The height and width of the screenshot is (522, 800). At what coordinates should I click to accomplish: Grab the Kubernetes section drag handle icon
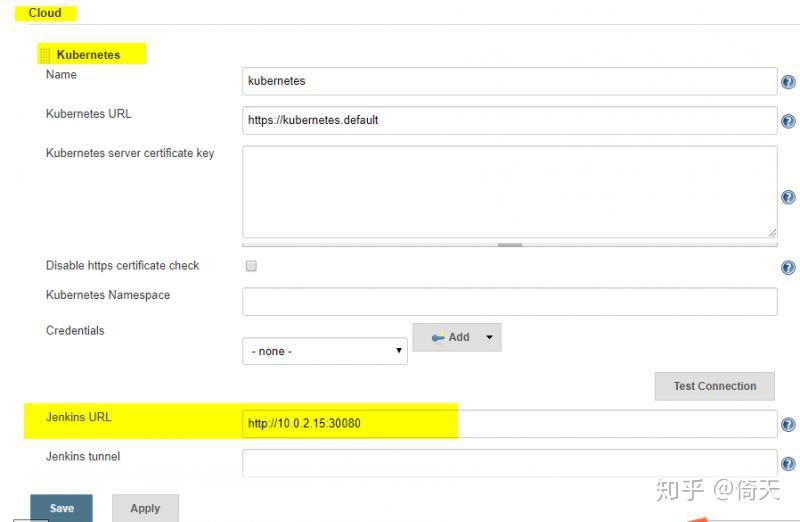[x=45, y=55]
